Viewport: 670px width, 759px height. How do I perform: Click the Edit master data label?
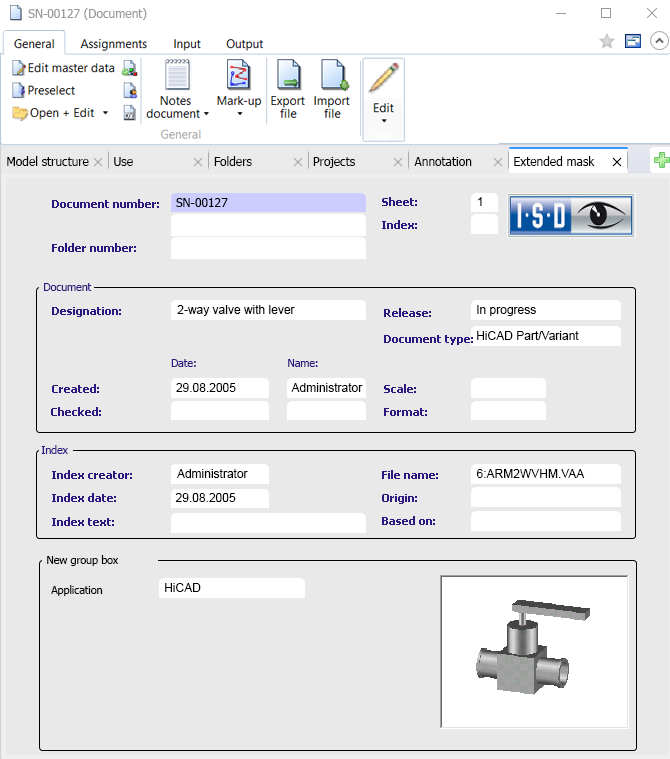tap(71, 68)
